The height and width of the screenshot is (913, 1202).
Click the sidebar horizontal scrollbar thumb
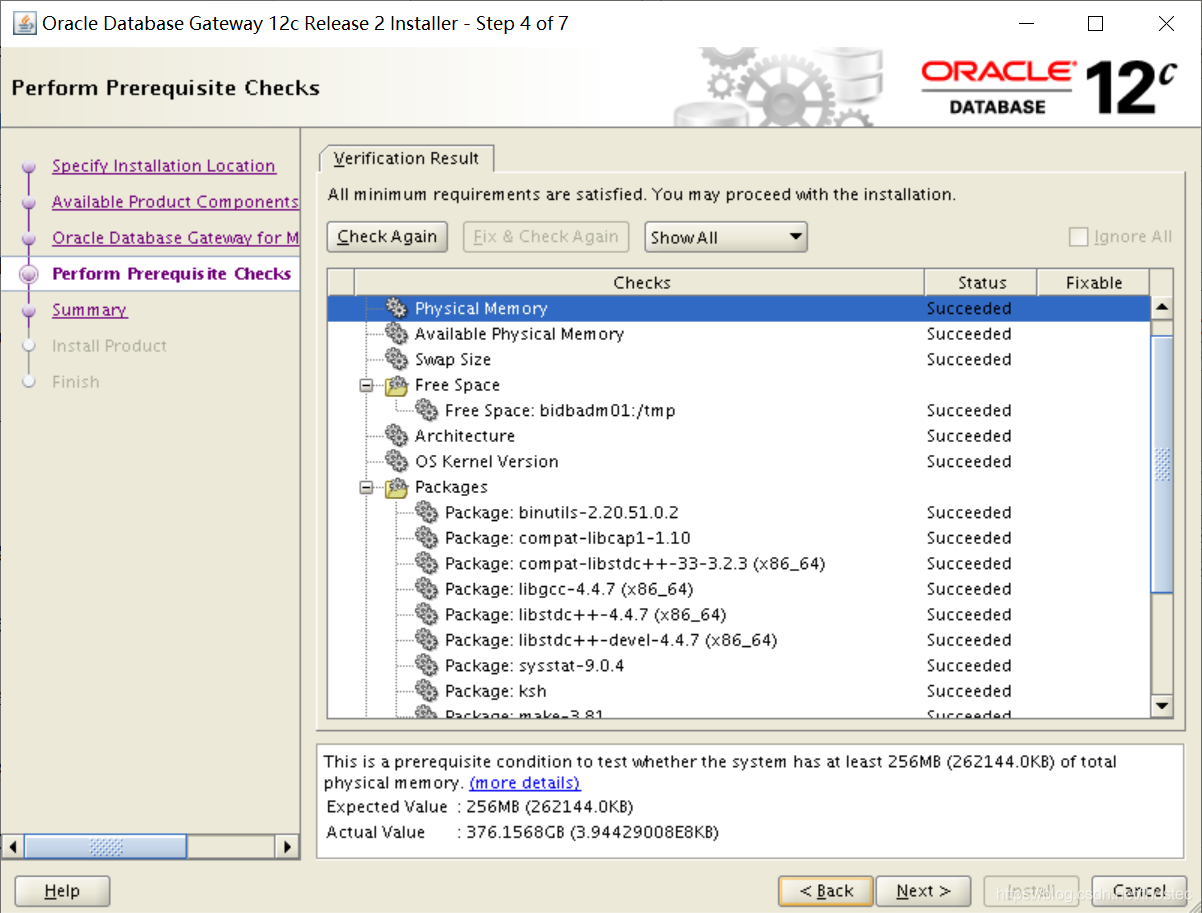click(x=106, y=847)
